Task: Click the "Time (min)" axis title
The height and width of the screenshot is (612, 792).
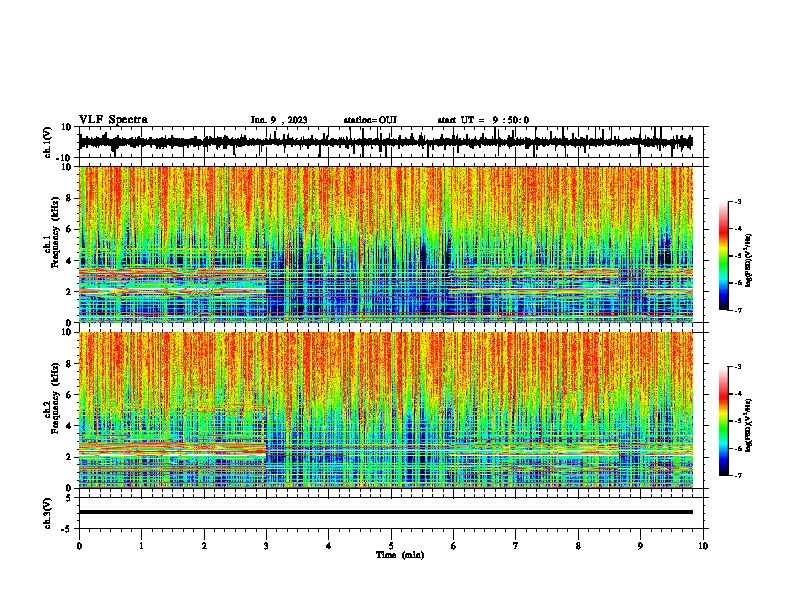Action: click(400, 555)
